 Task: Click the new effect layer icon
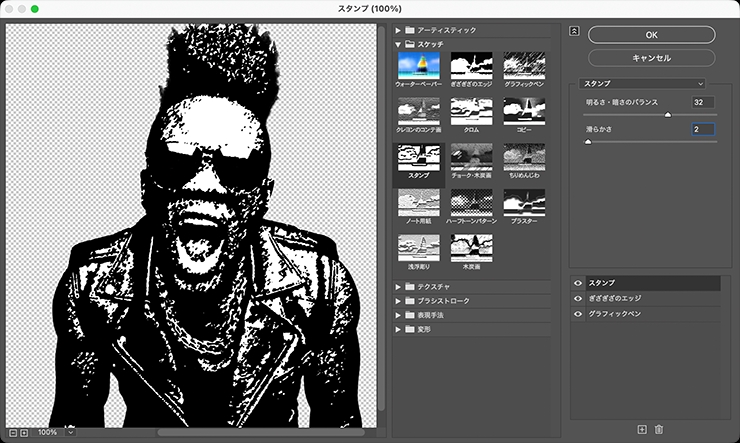642,429
